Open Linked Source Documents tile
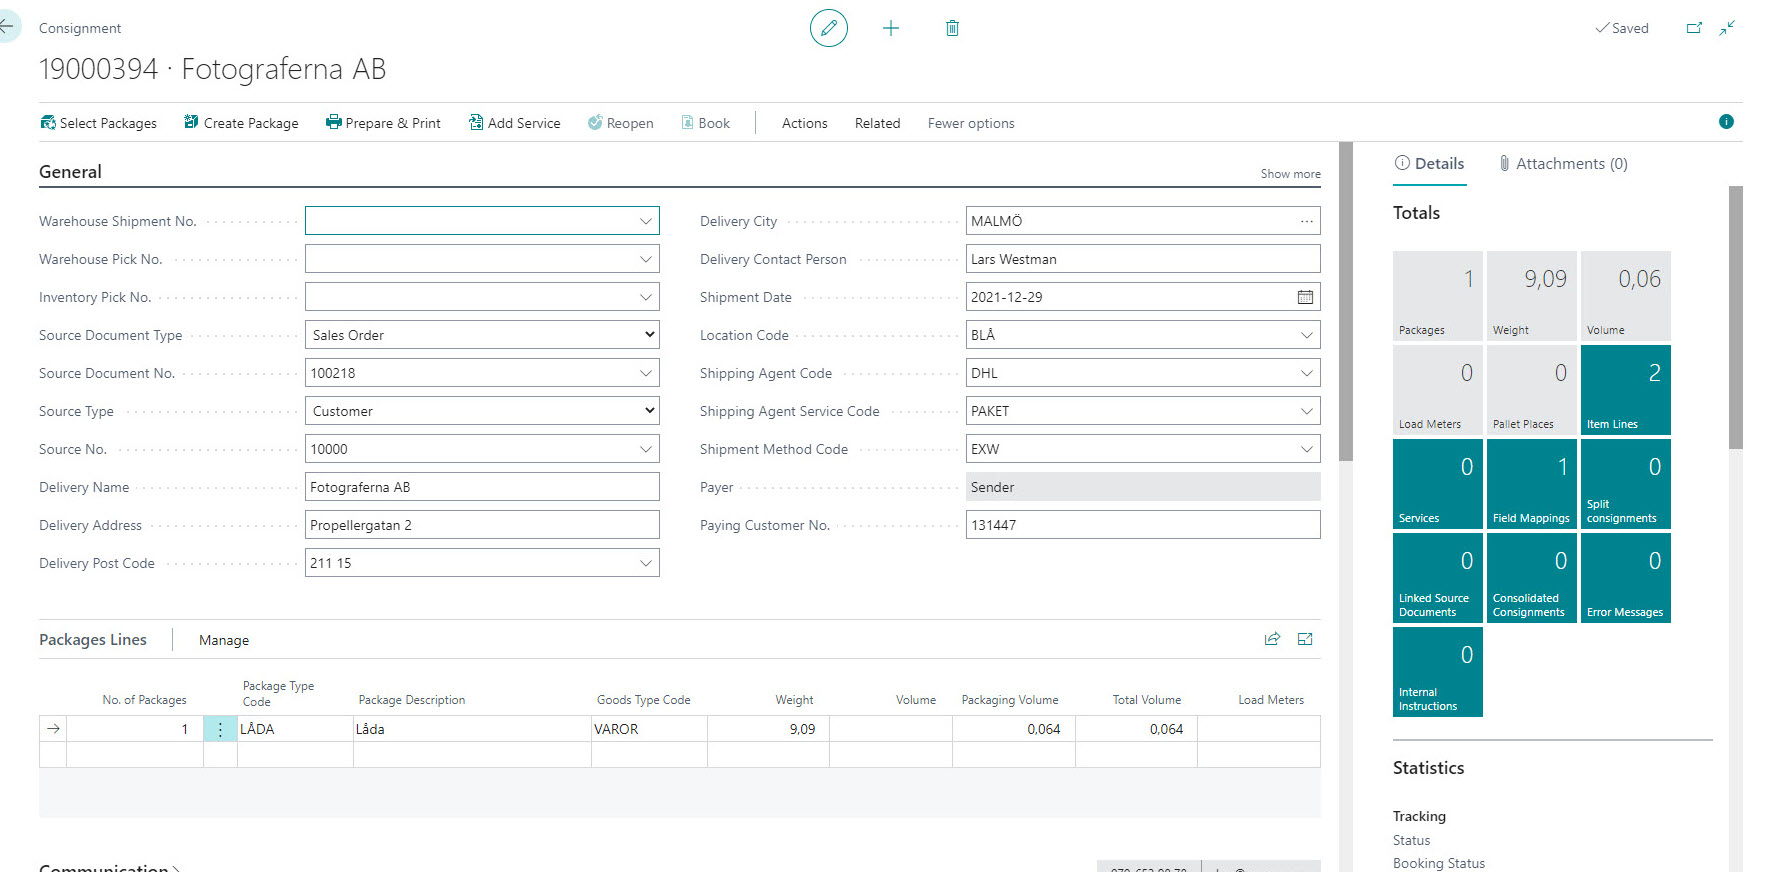The width and height of the screenshot is (1766, 872). coord(1437,577)
